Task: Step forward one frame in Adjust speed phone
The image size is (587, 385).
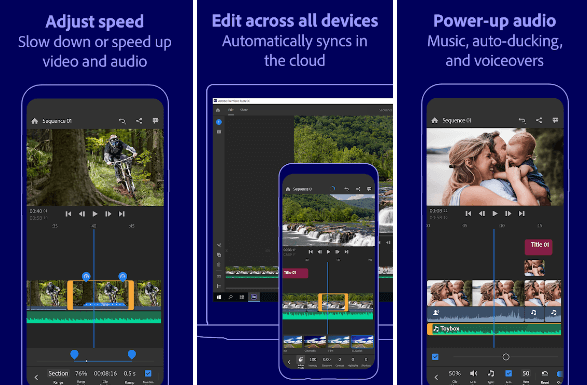Action: coord(108,214)
